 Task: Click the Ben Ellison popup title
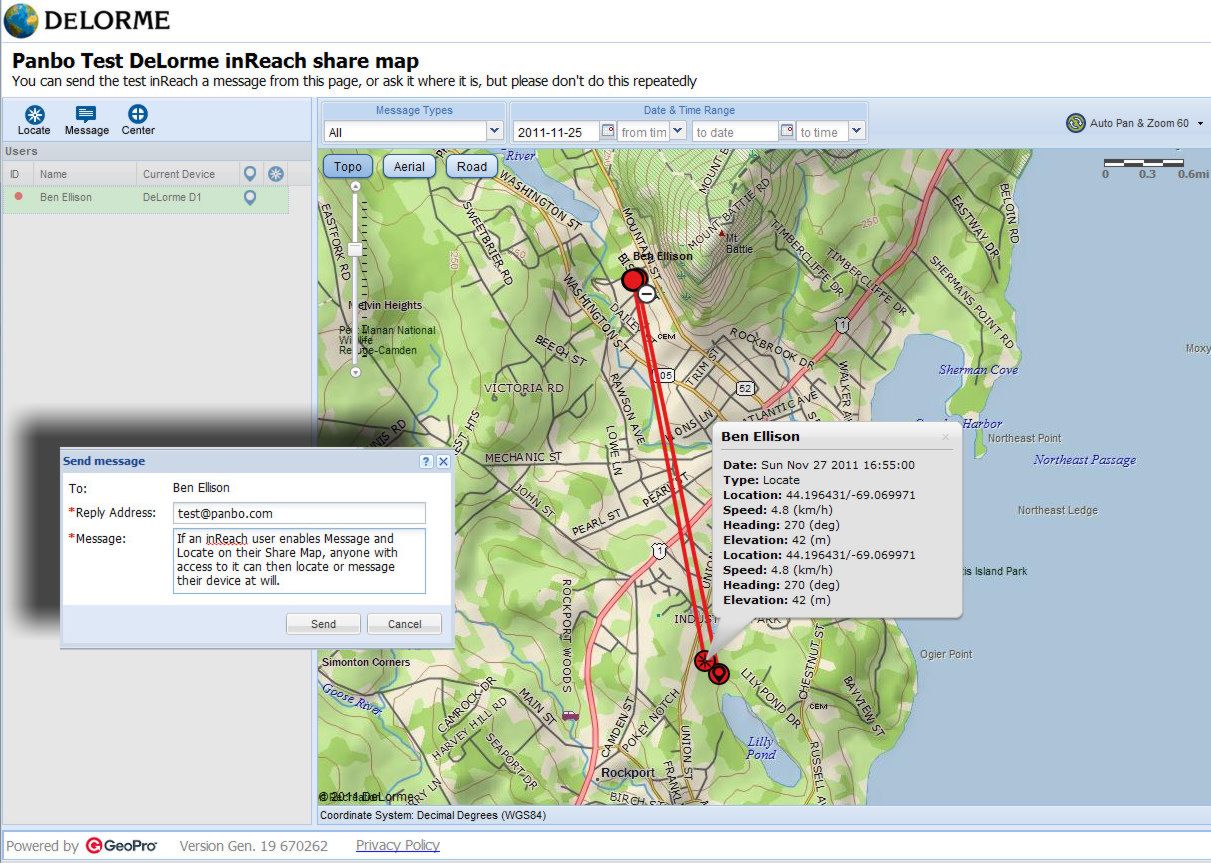coord(761,436)
